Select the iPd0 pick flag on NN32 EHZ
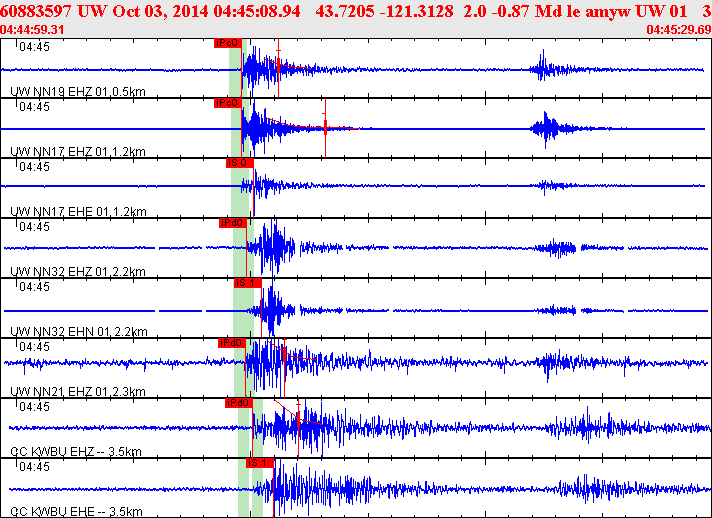 click(232, 223)
